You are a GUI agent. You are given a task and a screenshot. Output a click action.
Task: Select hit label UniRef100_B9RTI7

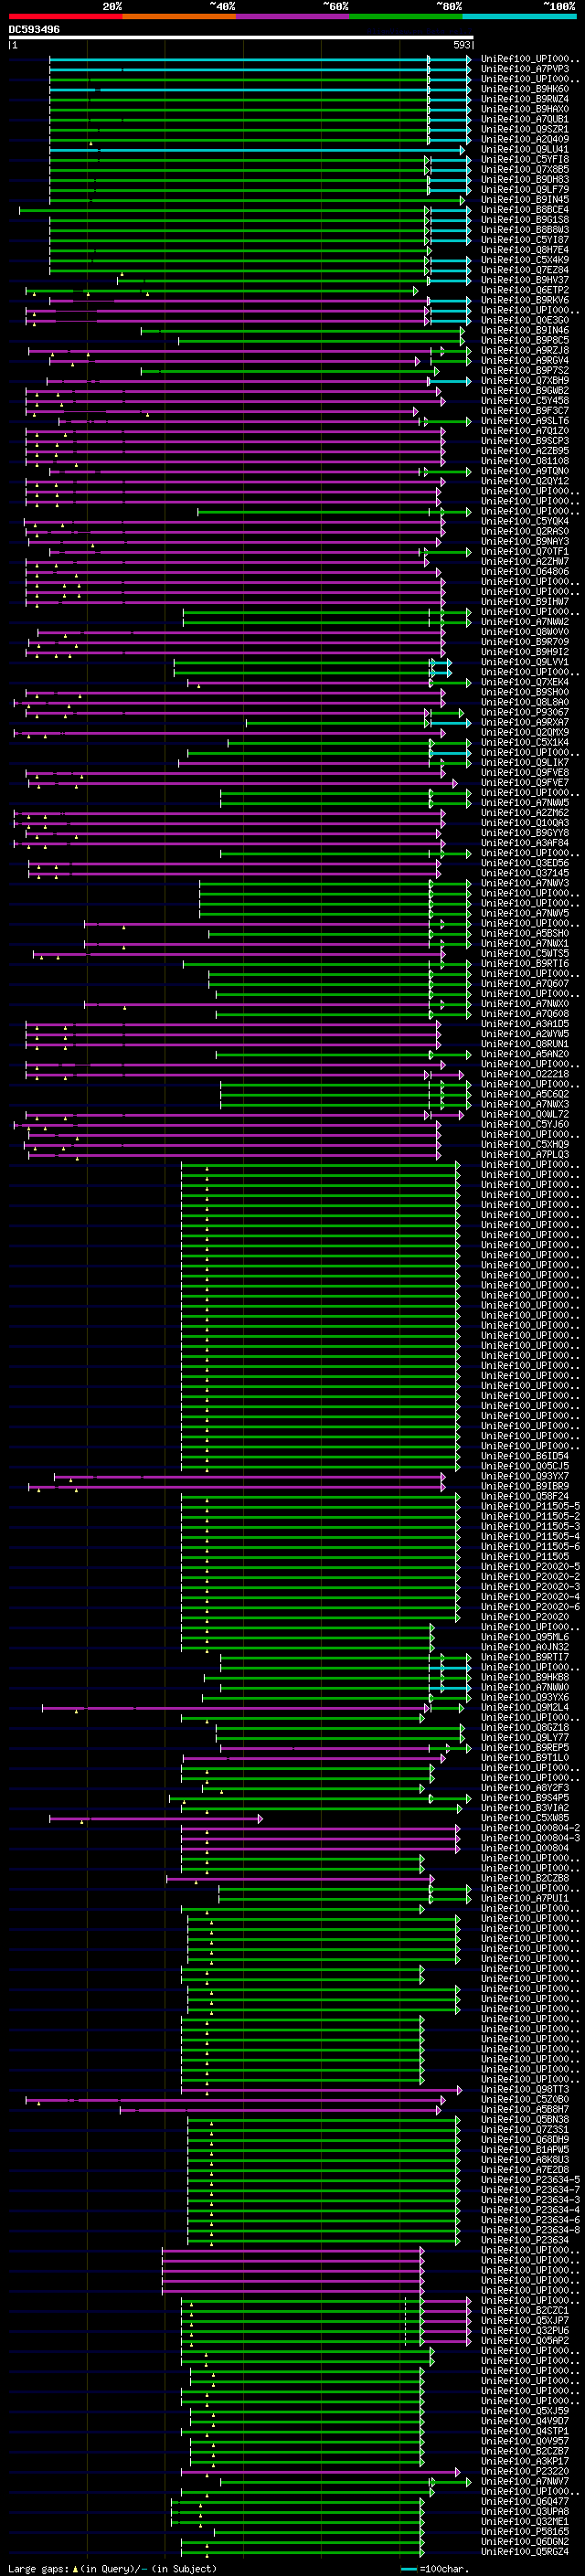coord(525,1657)
